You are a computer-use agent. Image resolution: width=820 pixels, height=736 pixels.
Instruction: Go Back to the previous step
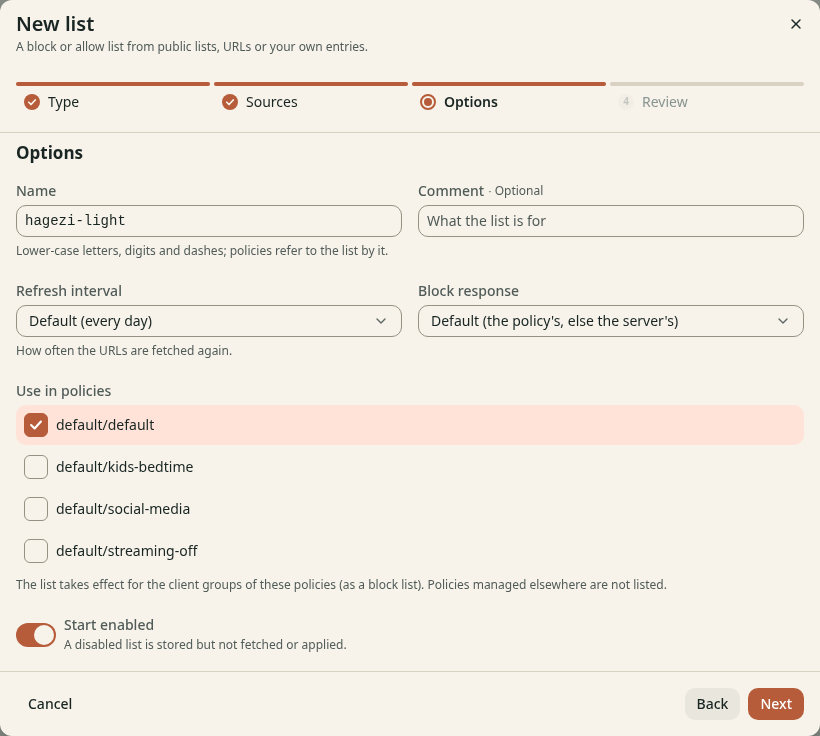click(712, 704)
